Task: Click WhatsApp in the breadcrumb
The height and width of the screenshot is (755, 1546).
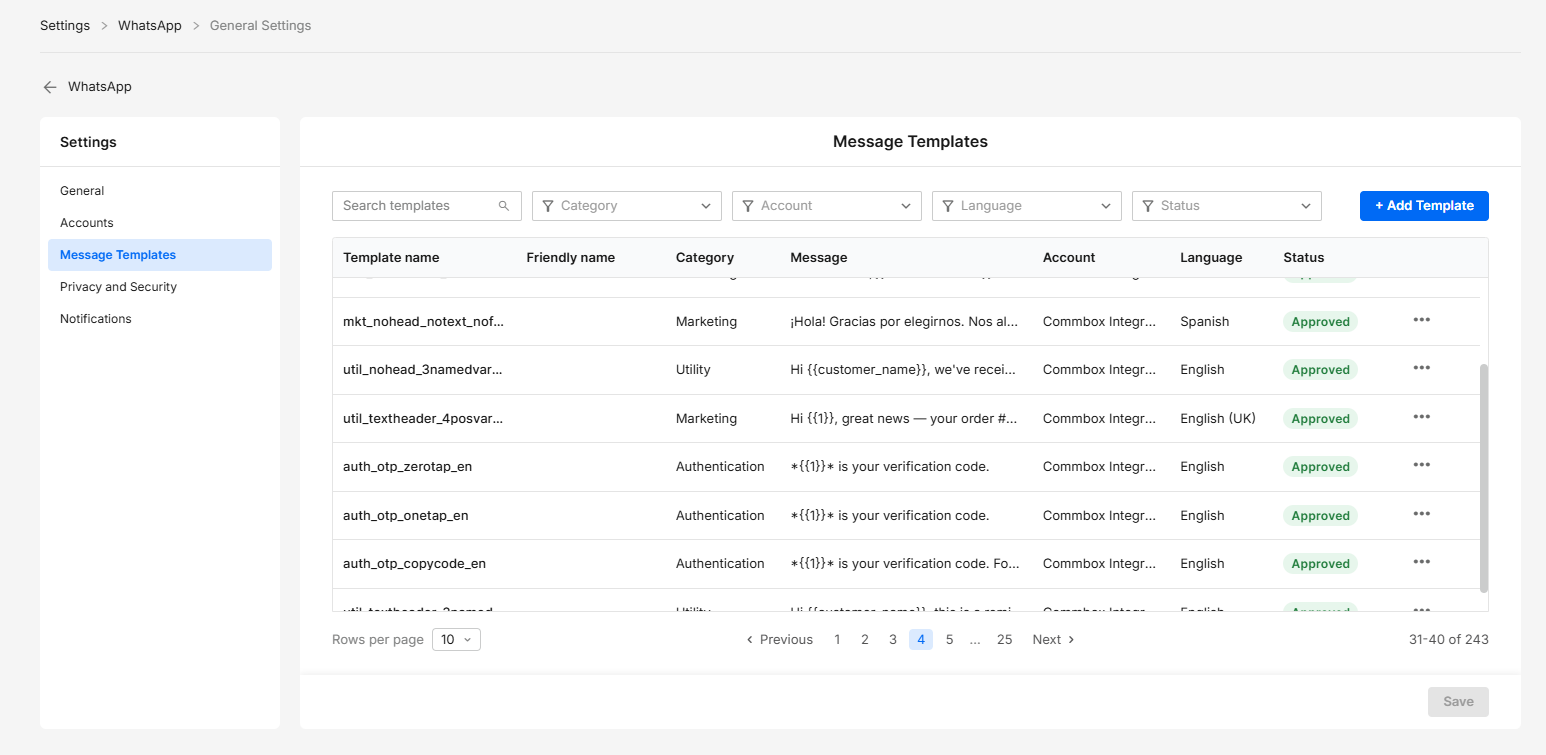Action: 150,26
